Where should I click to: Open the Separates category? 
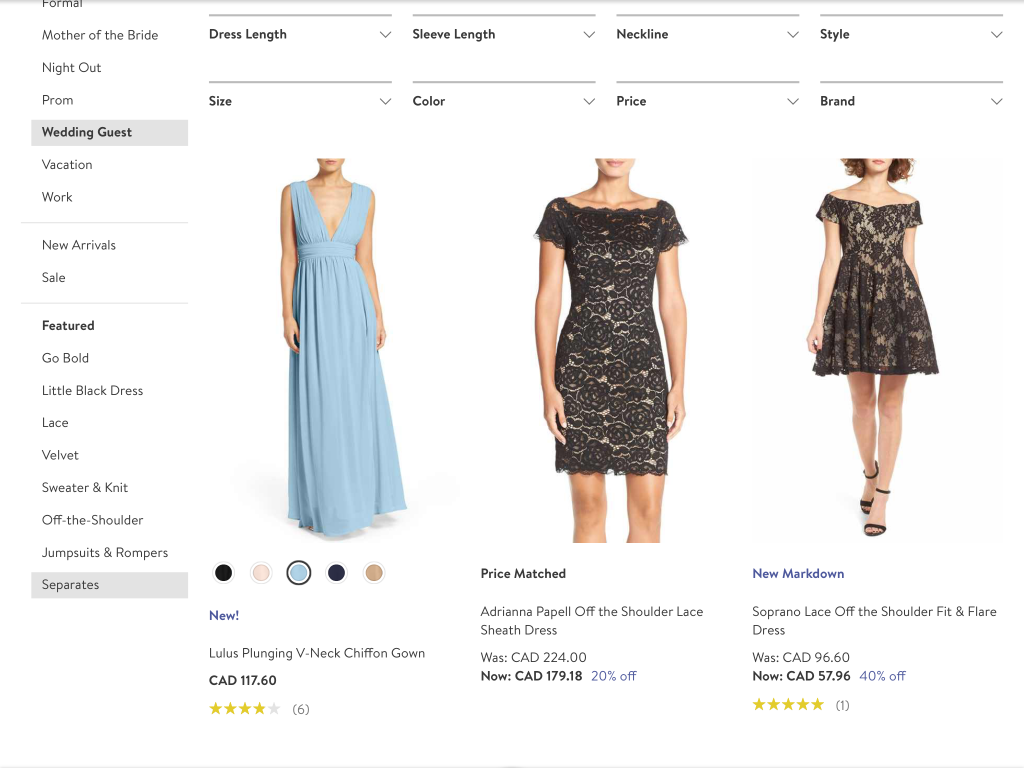(x=71, y=585)
